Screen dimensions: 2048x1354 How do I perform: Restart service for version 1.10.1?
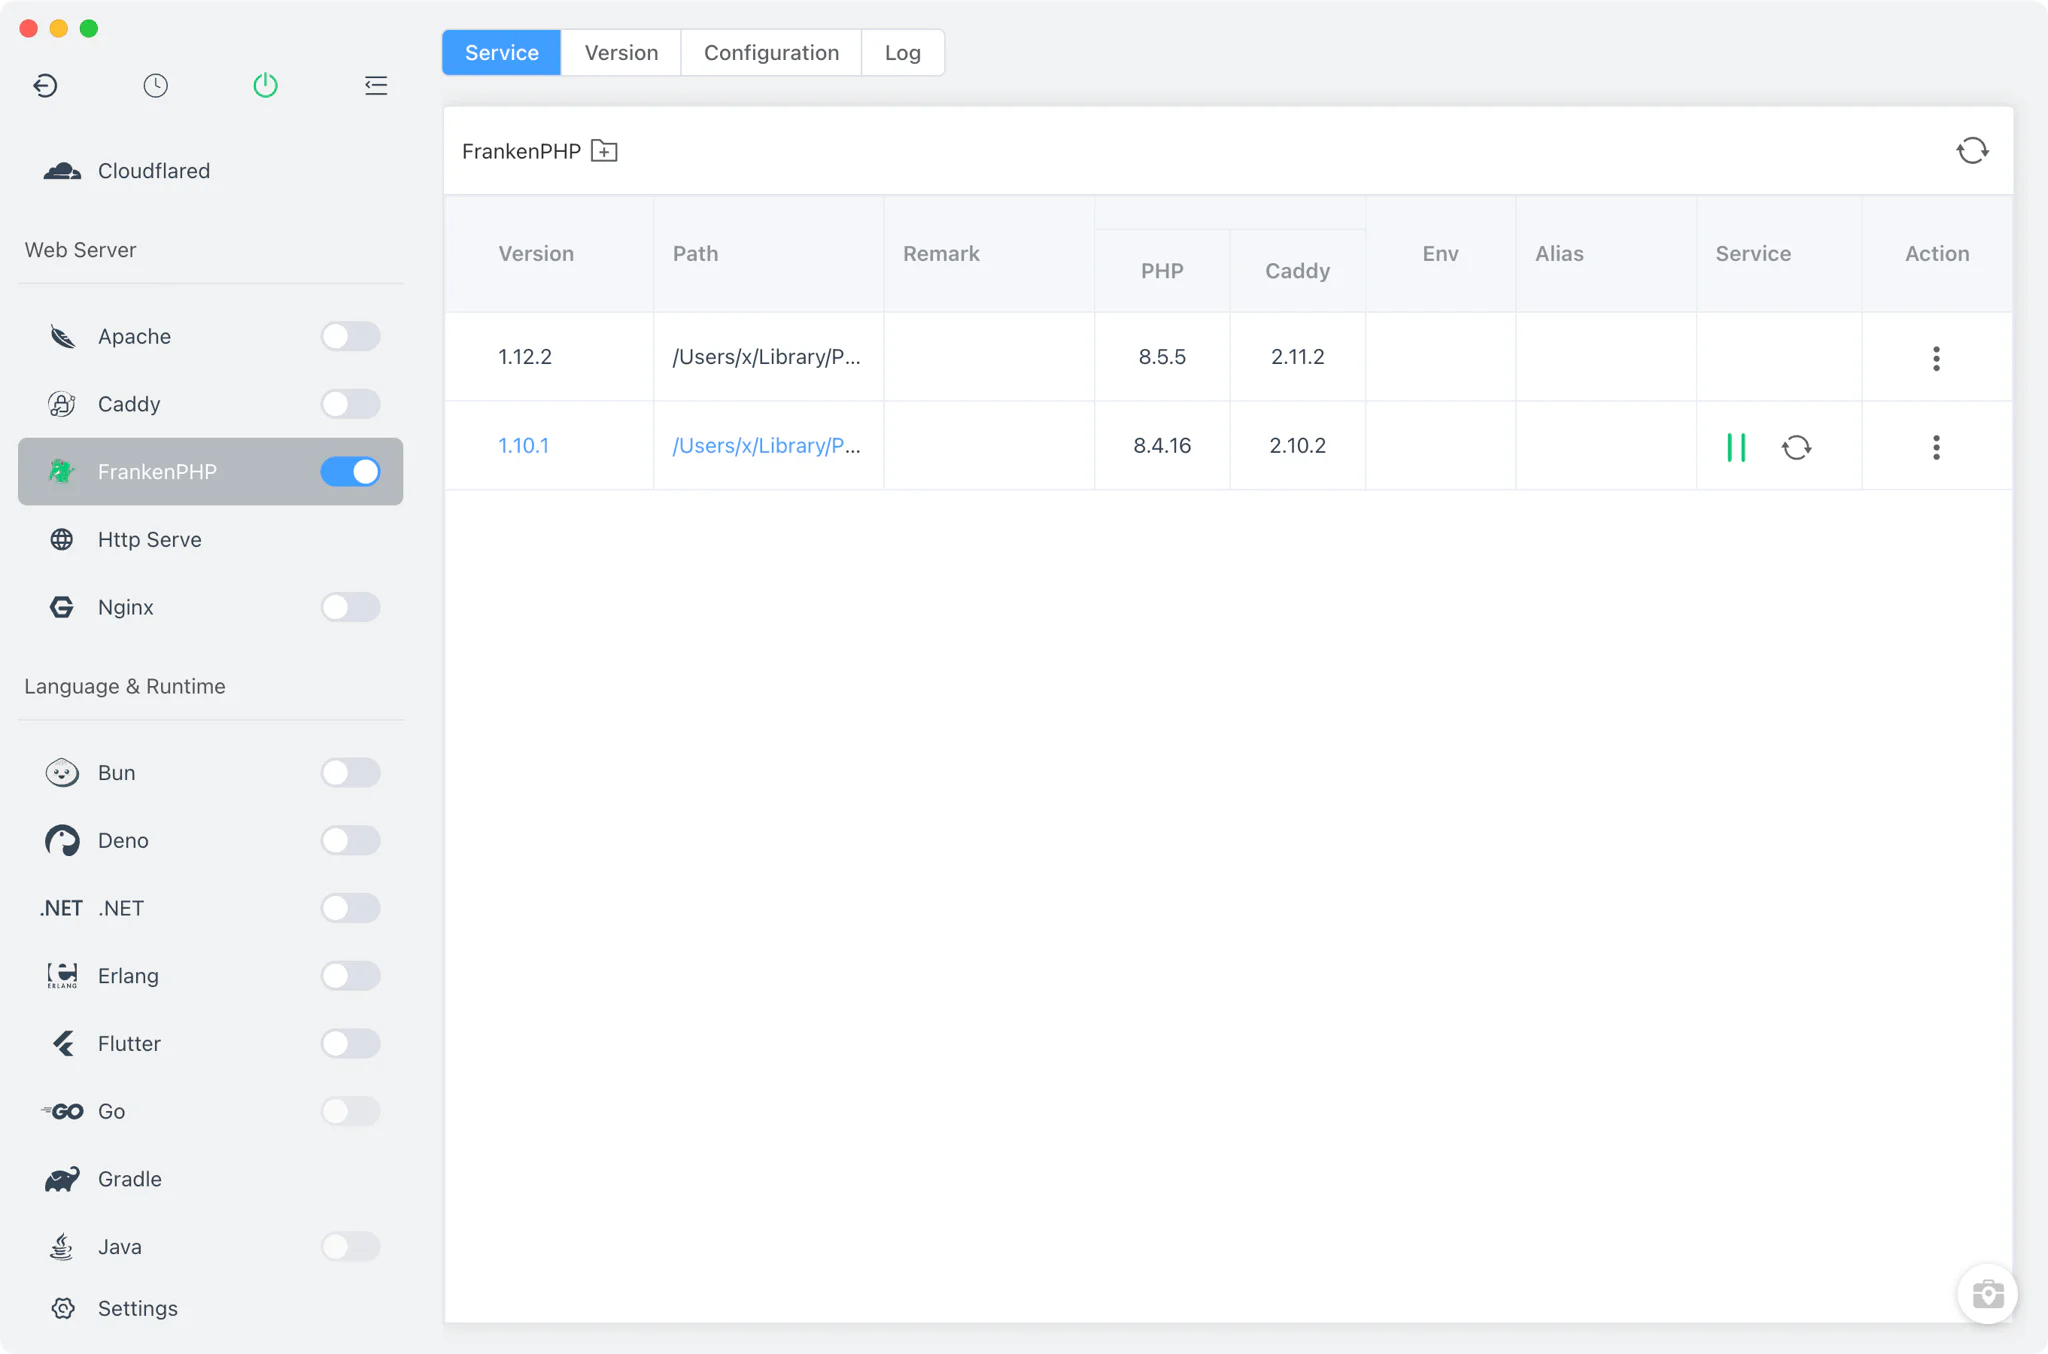1796,447
